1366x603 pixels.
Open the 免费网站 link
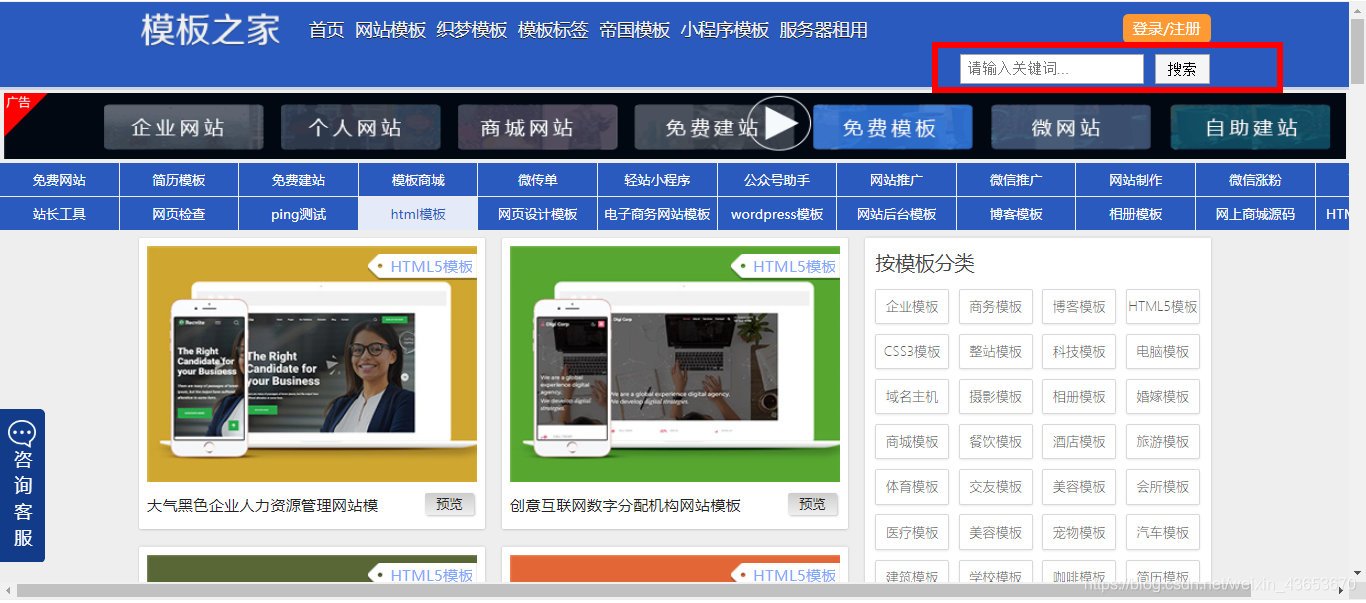pyautogui.click(x=59, y=180)
